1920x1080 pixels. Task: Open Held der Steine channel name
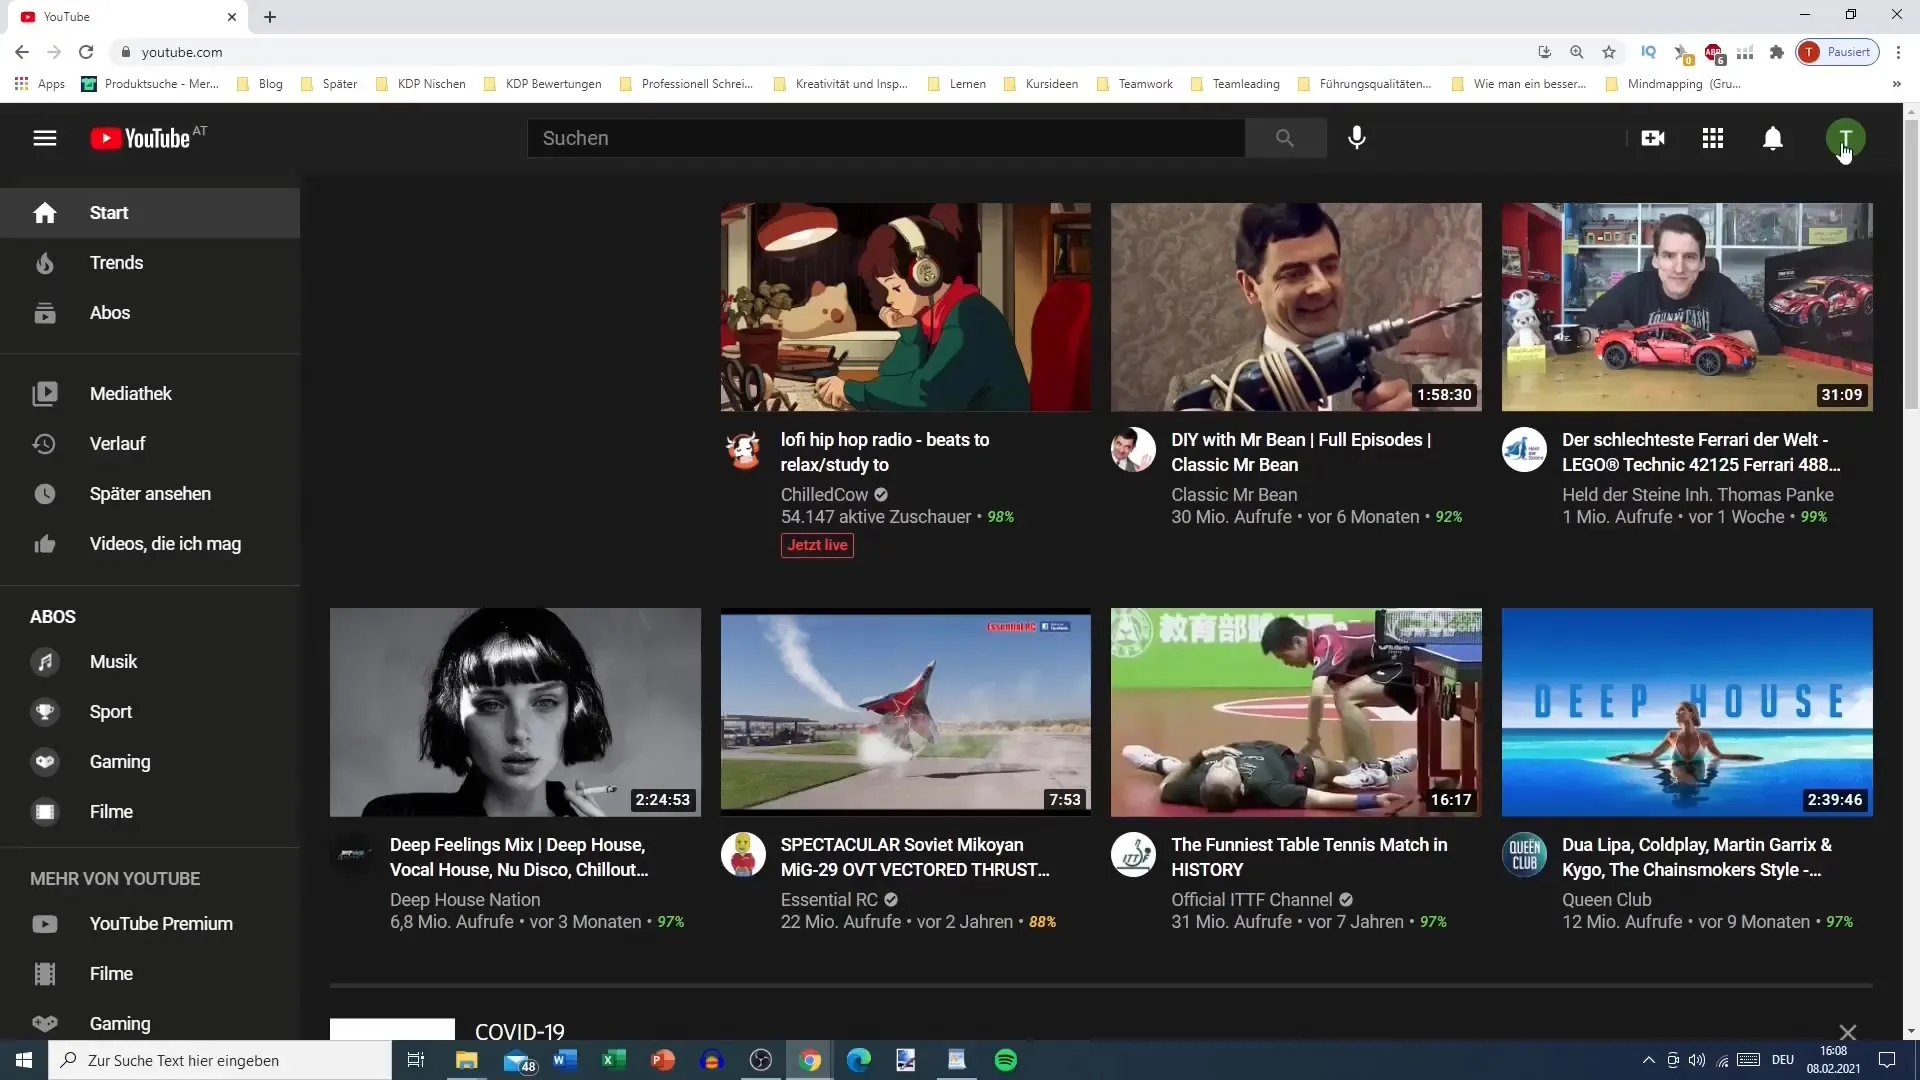coord(1697,495)
